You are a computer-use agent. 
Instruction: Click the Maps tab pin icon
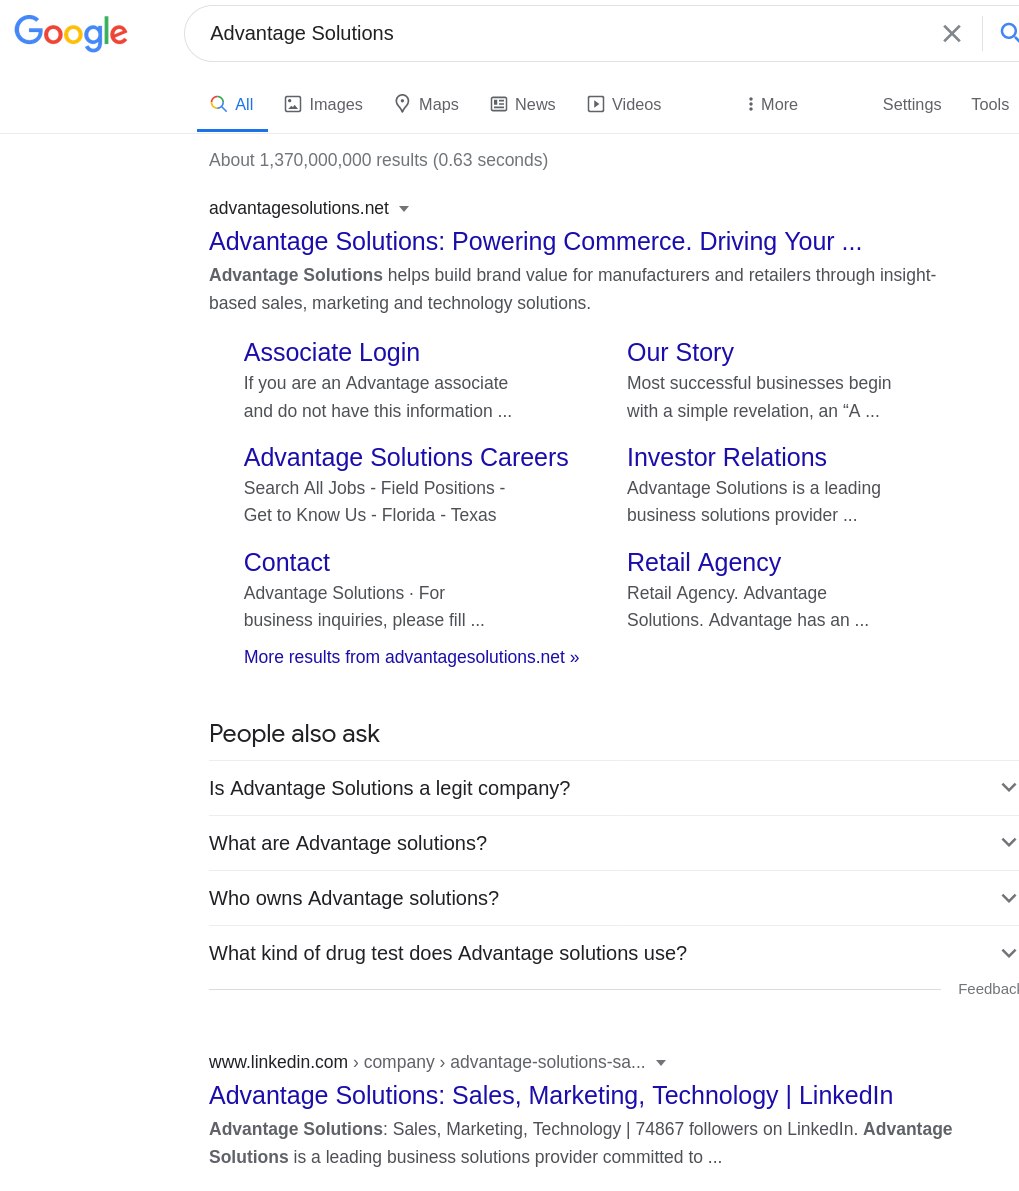tap(402, 103)
